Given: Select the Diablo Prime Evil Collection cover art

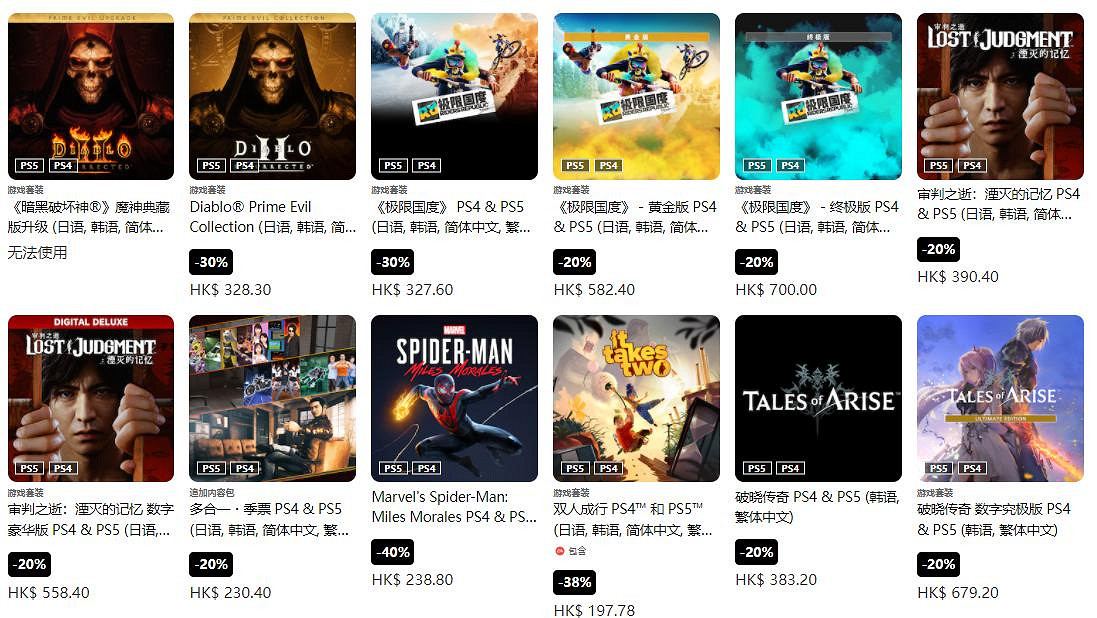Looking at the screenshot, I should [x=272, y=97].
